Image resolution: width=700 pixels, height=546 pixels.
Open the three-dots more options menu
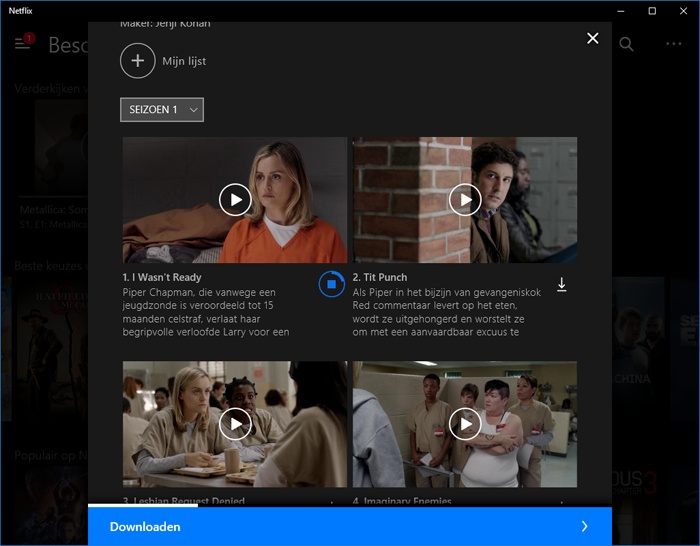674,44
